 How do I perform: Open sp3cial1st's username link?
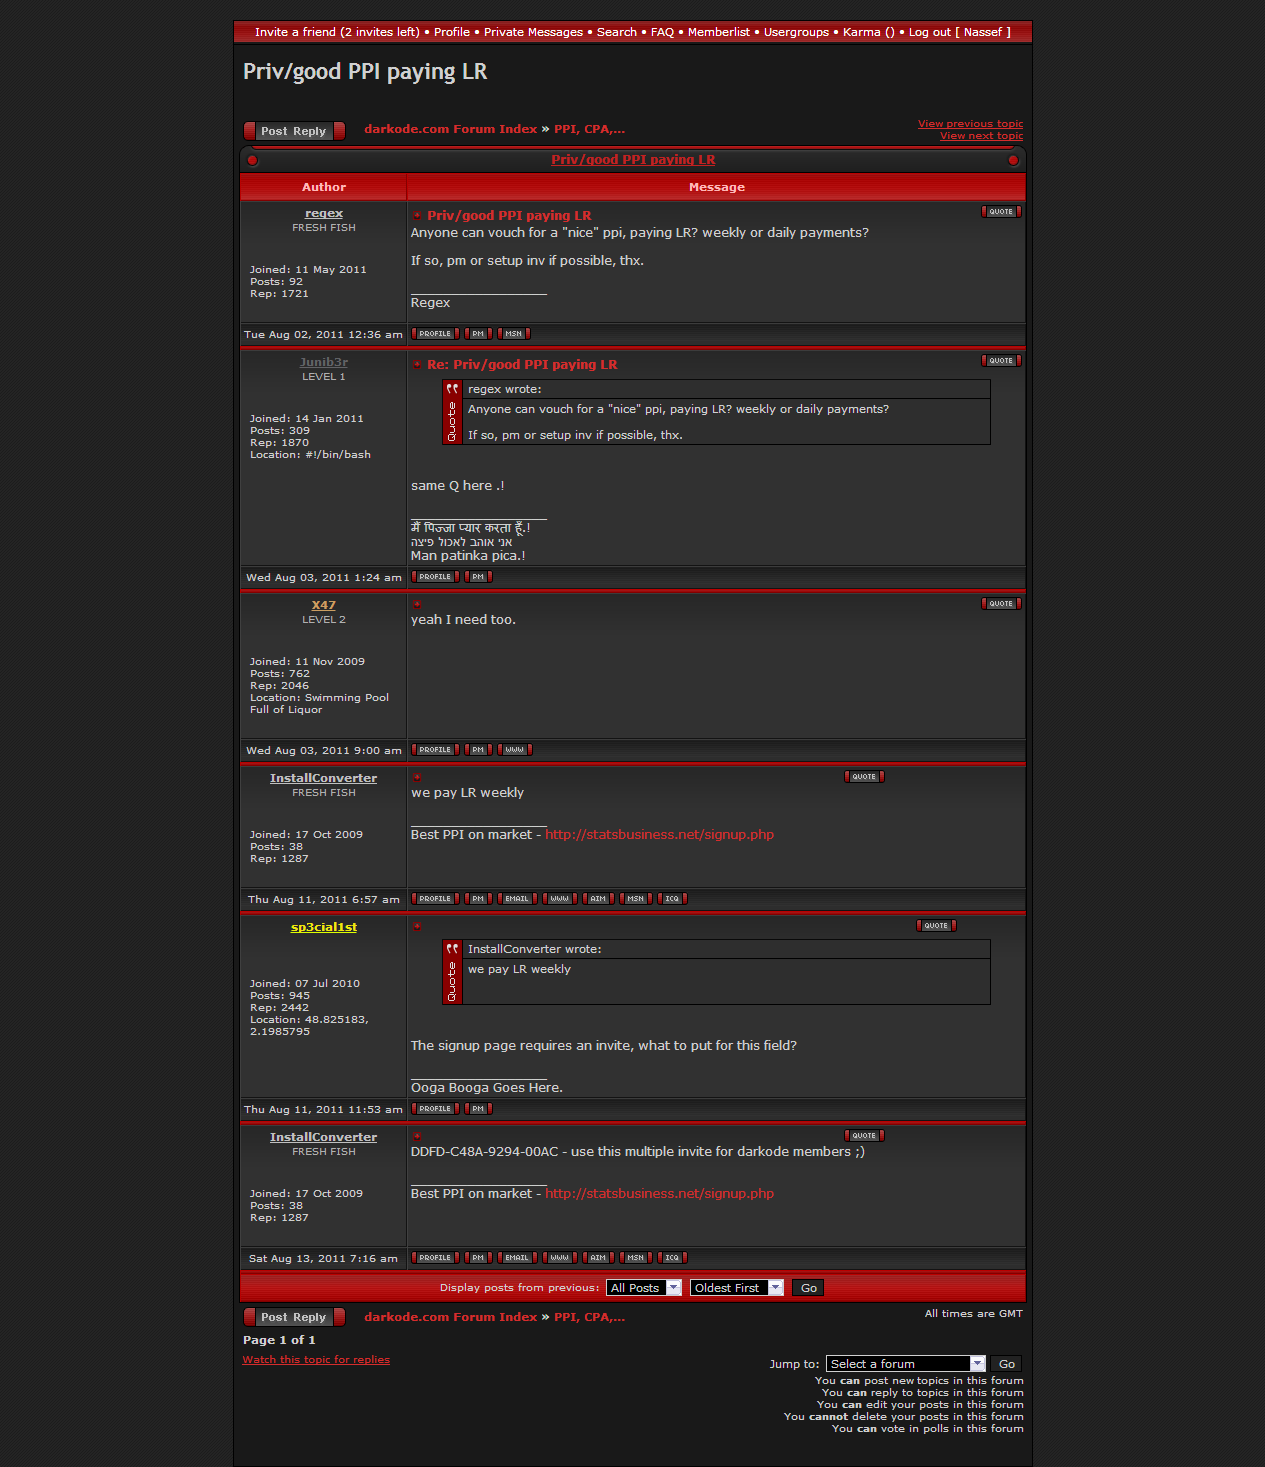click(x=323, y=928)
